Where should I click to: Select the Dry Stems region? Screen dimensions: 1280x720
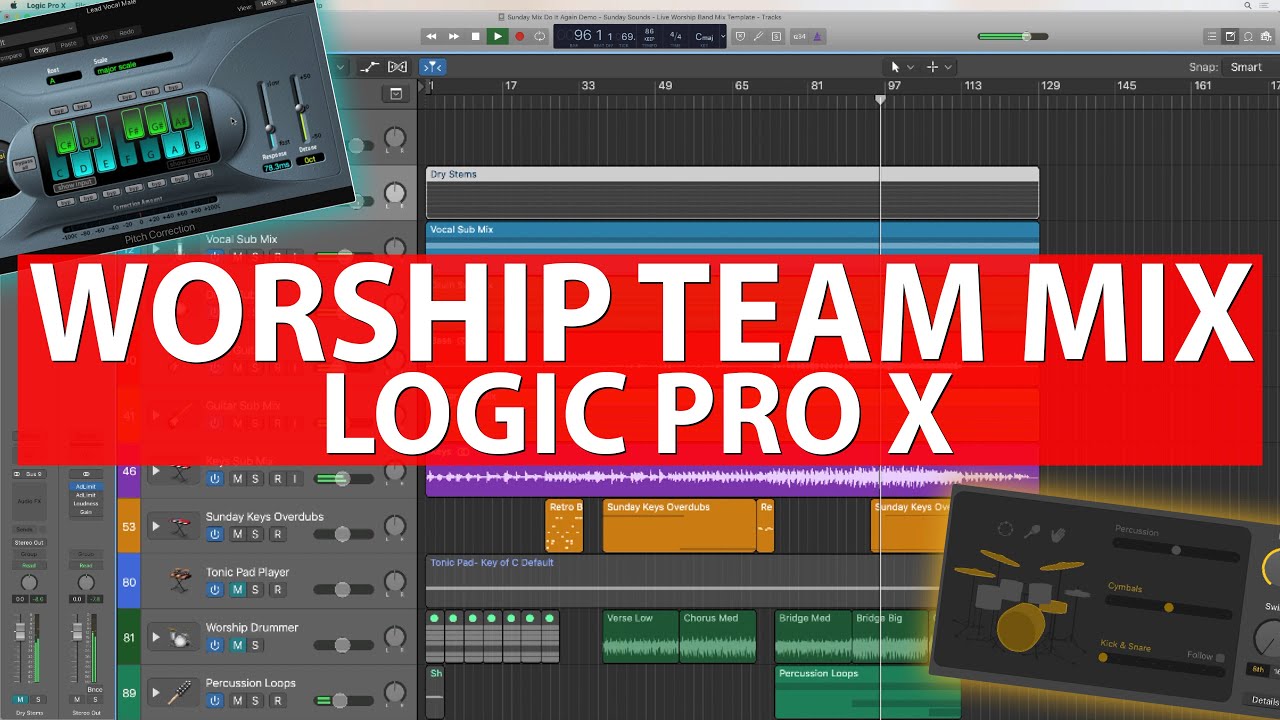(732, 192)
